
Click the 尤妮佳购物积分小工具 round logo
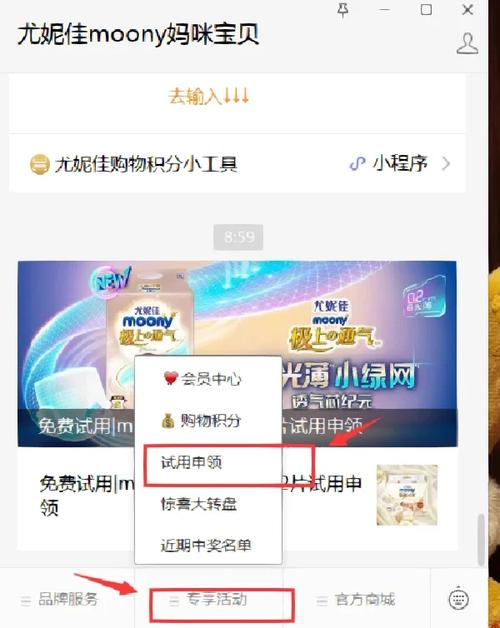(40, 164)
